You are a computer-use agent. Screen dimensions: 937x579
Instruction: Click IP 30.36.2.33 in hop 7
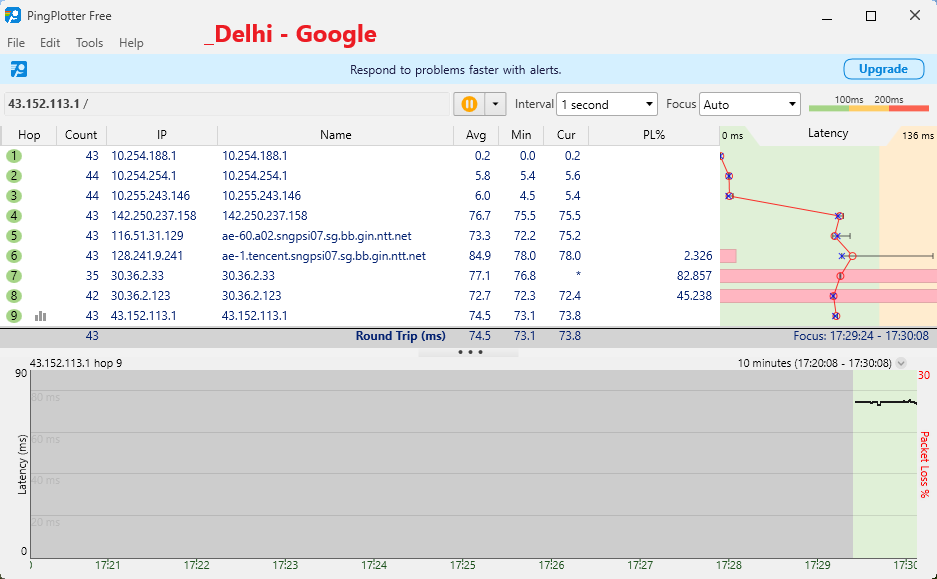coord(137,276)
